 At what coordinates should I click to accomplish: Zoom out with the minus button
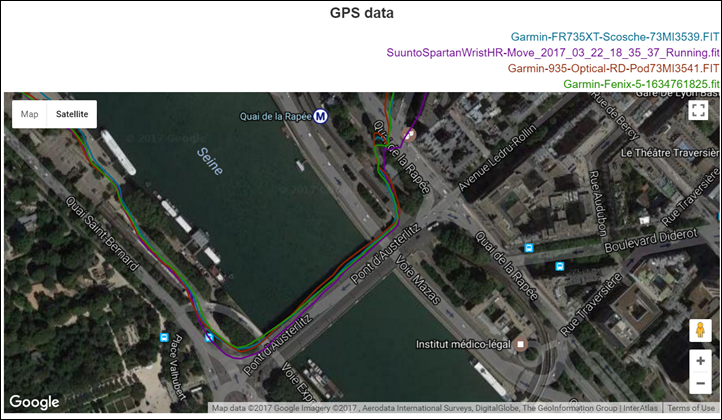click(700, 384)
